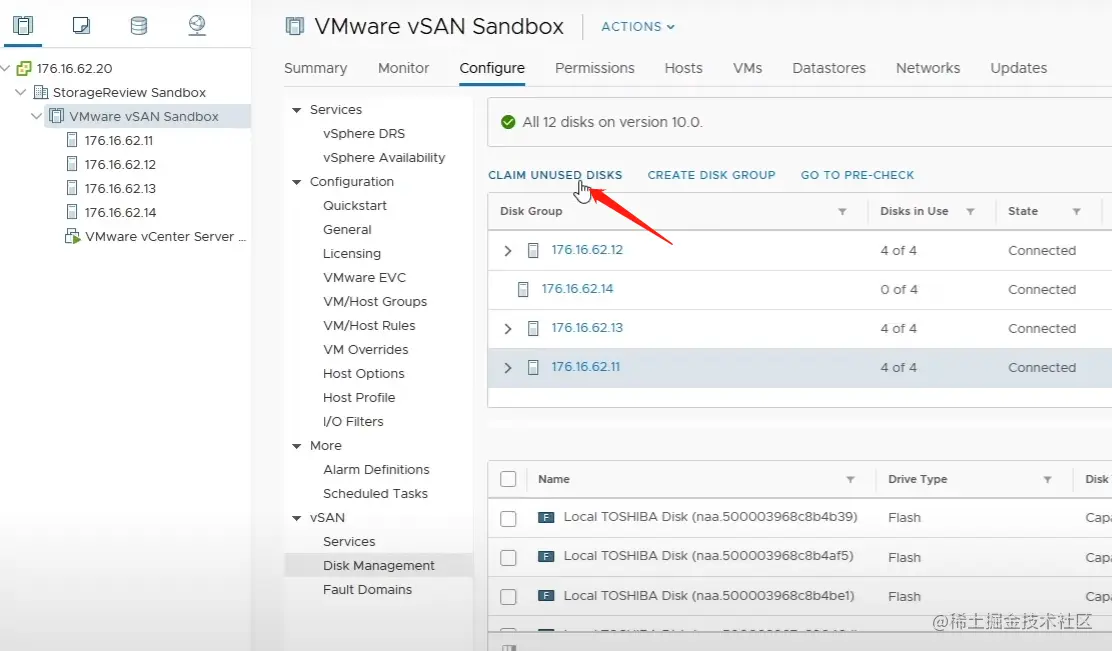1112x651 pixels.
Task: Open Alarm Definitions
Action: click(x=376, y=469)
